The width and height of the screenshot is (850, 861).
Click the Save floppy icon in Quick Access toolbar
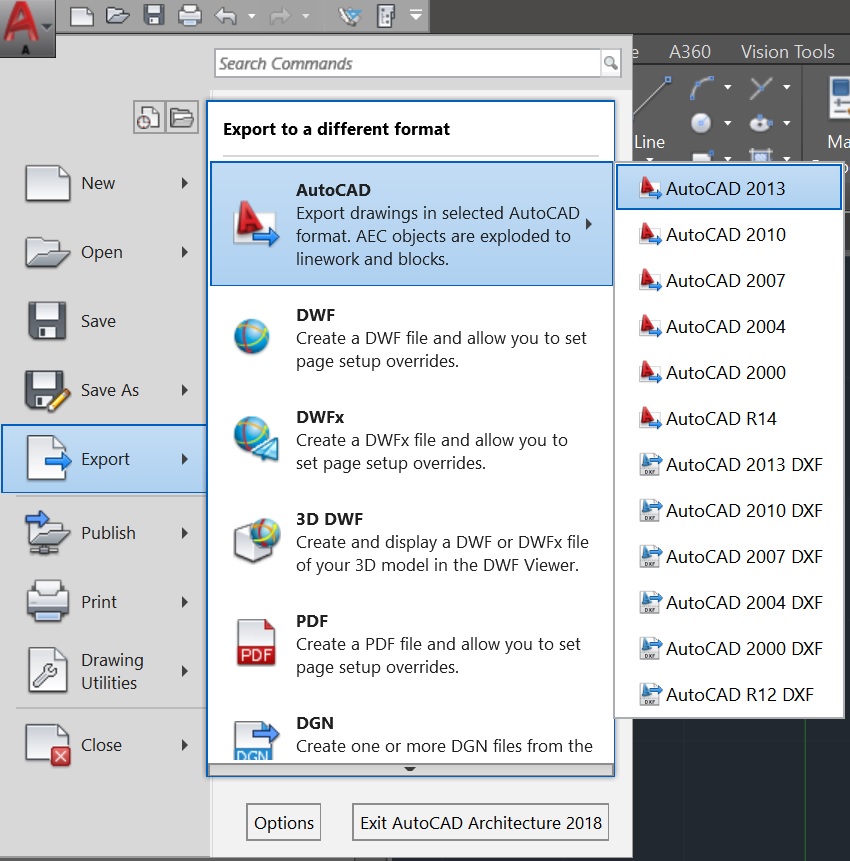click(x=154, y=15)
